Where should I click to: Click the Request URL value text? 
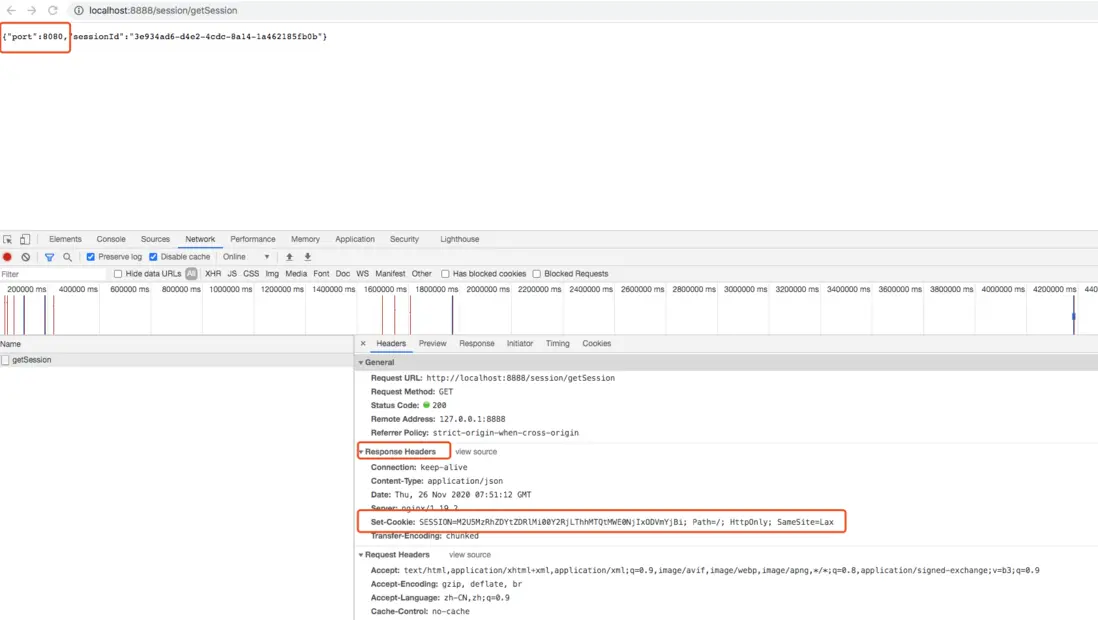pos(520,378)
